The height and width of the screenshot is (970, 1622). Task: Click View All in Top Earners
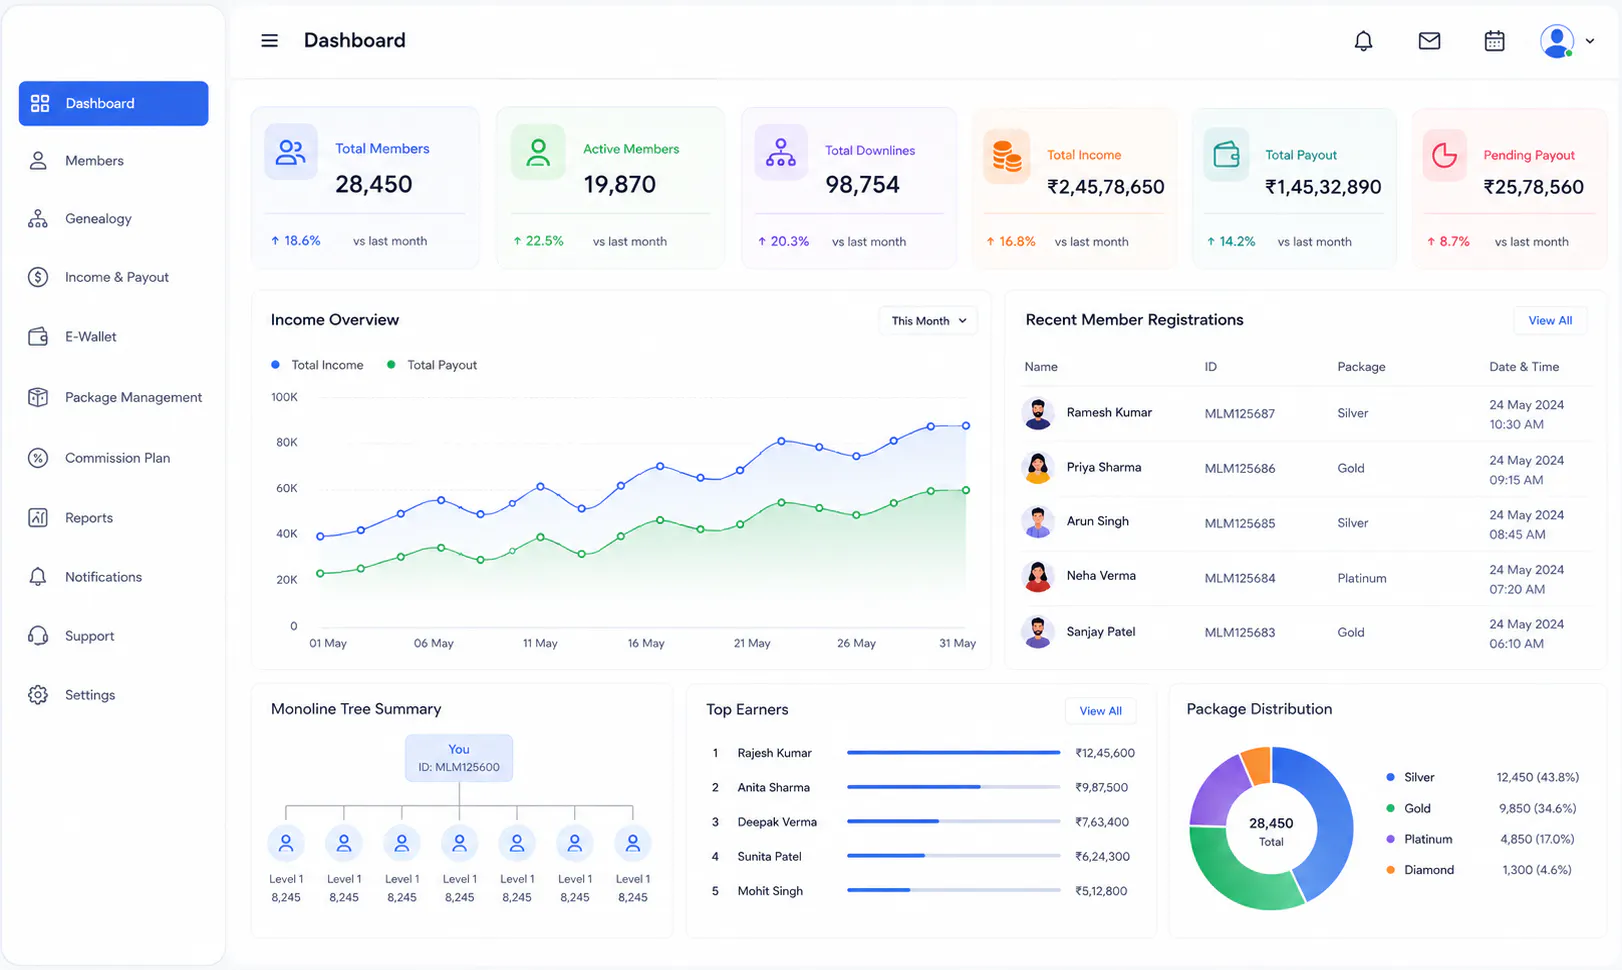click(x=1100, y=711)
